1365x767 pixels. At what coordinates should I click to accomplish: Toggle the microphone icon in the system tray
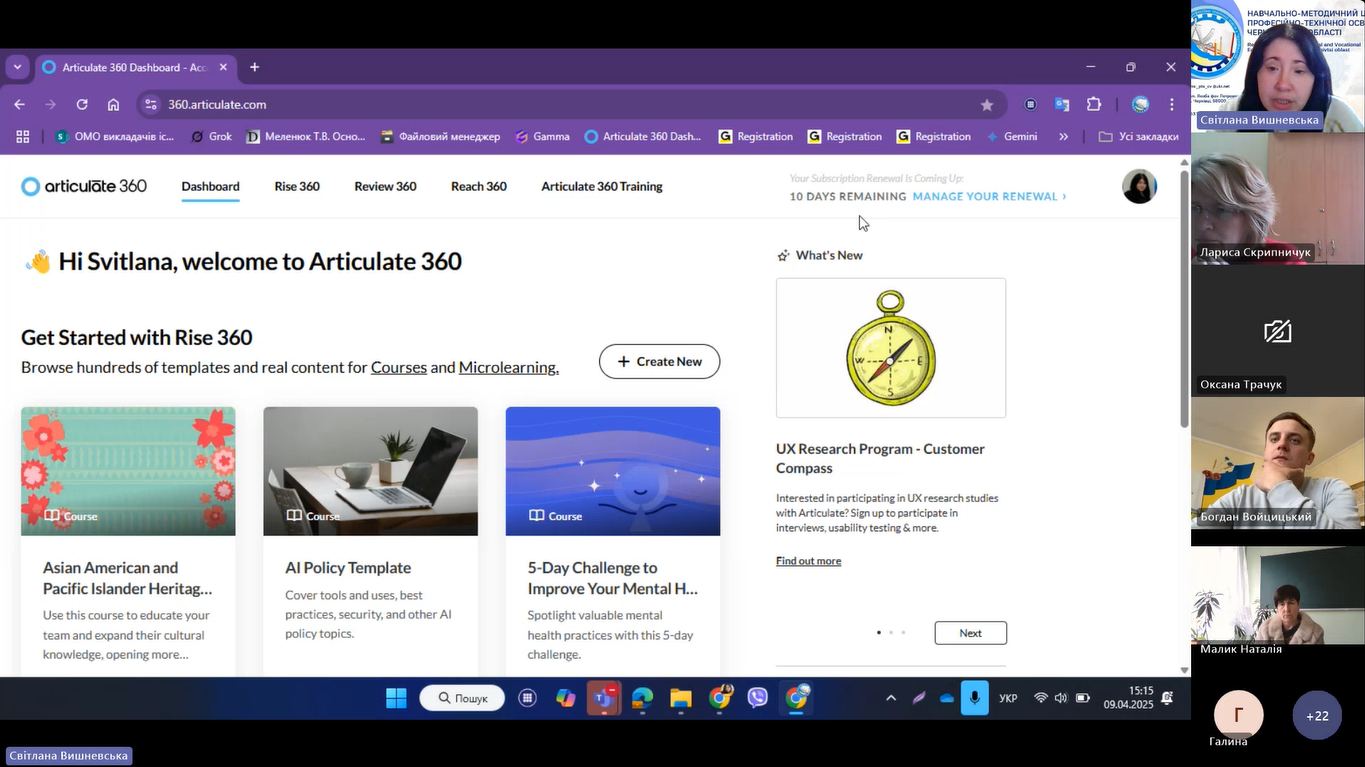[974, 698]
